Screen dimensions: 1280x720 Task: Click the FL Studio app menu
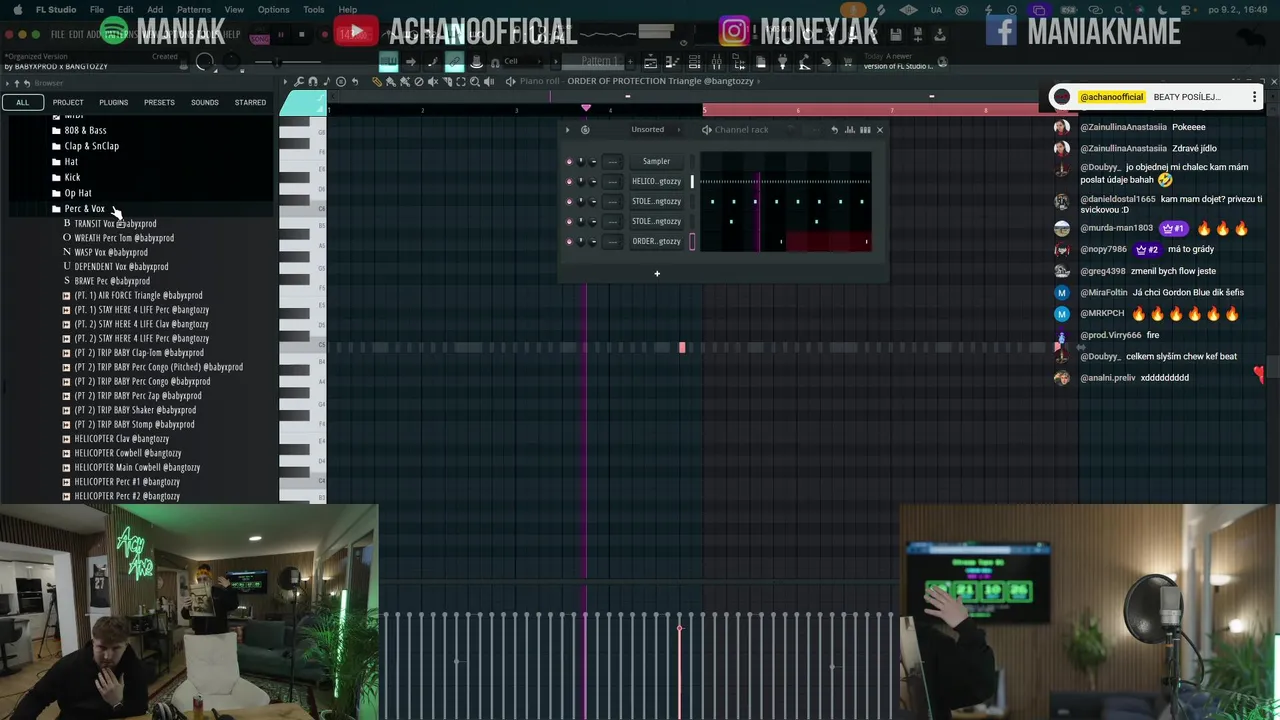click(55, 10)
